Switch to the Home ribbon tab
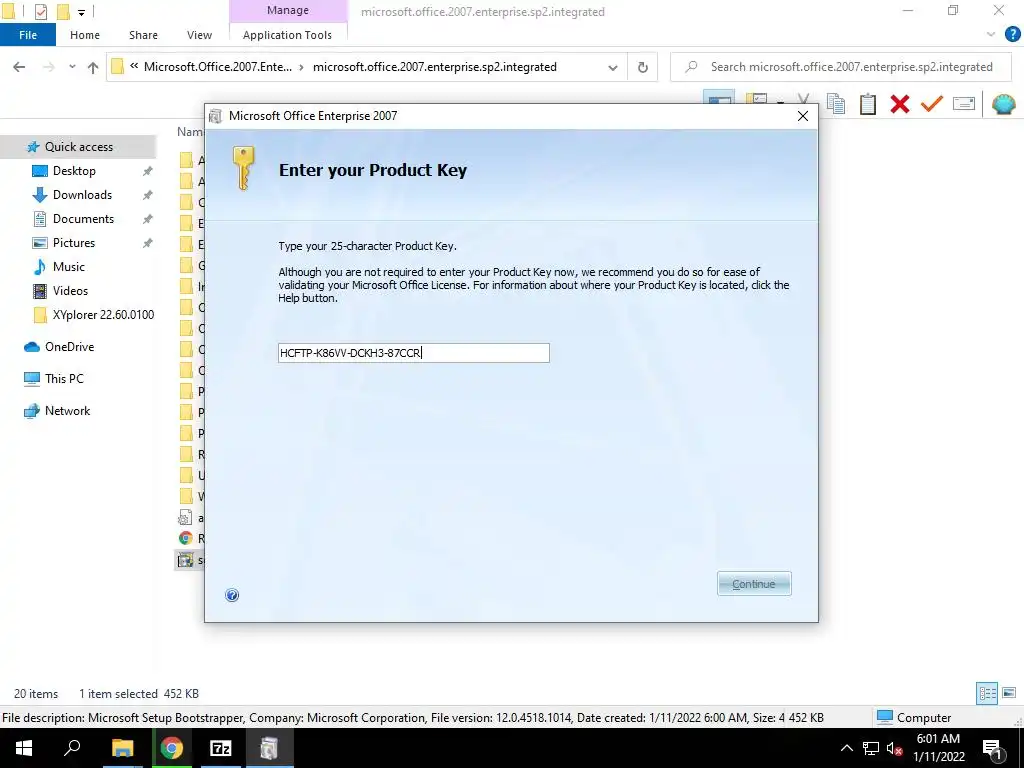 [85, 35]
